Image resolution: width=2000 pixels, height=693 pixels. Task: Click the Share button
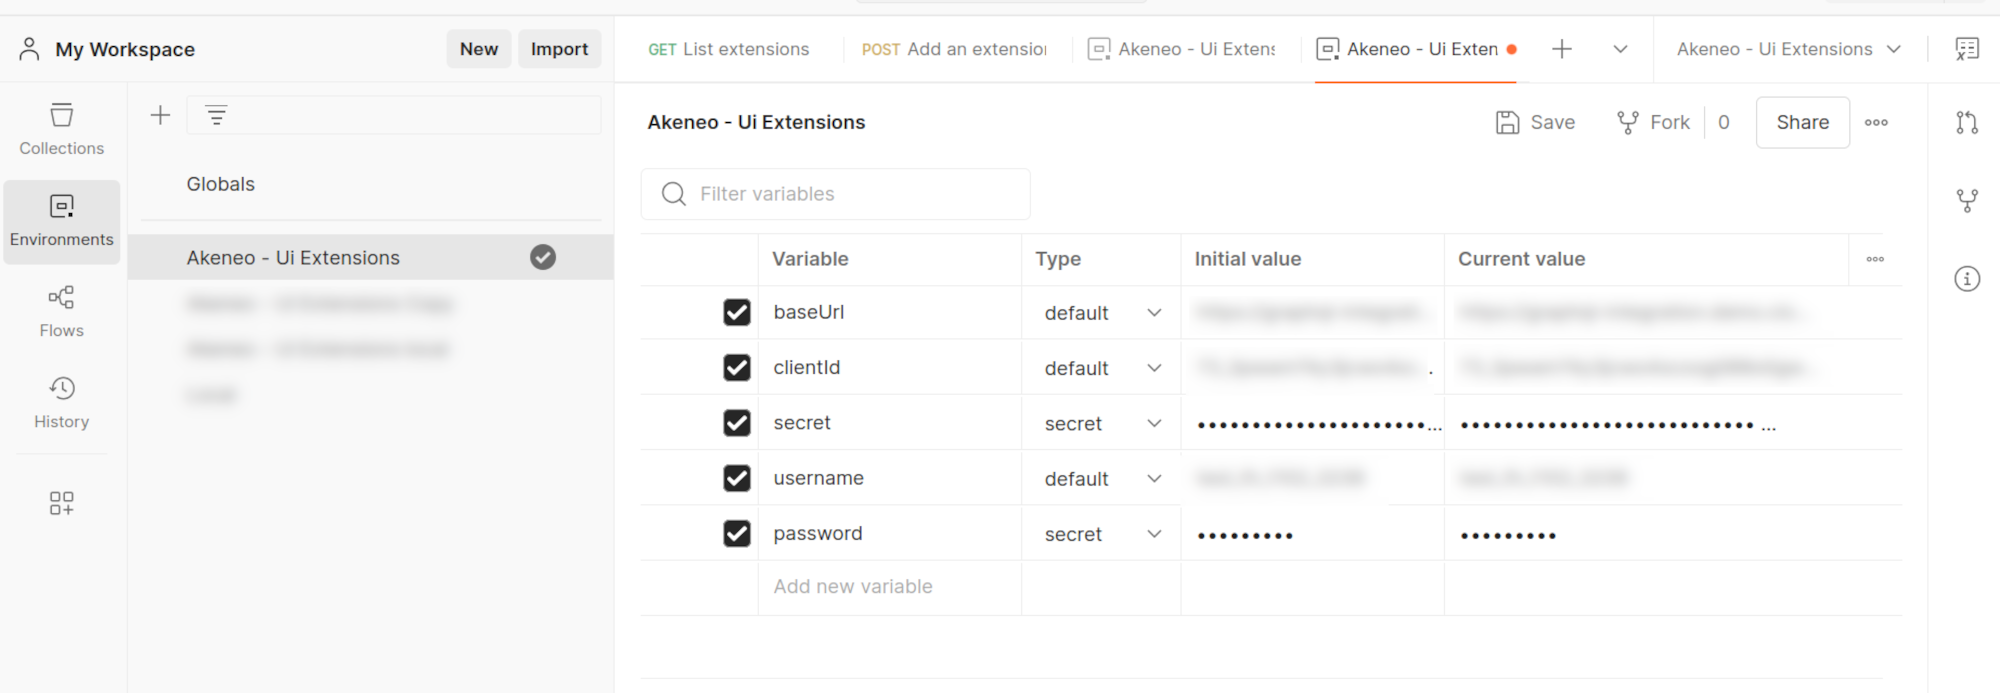(1802, 123)
